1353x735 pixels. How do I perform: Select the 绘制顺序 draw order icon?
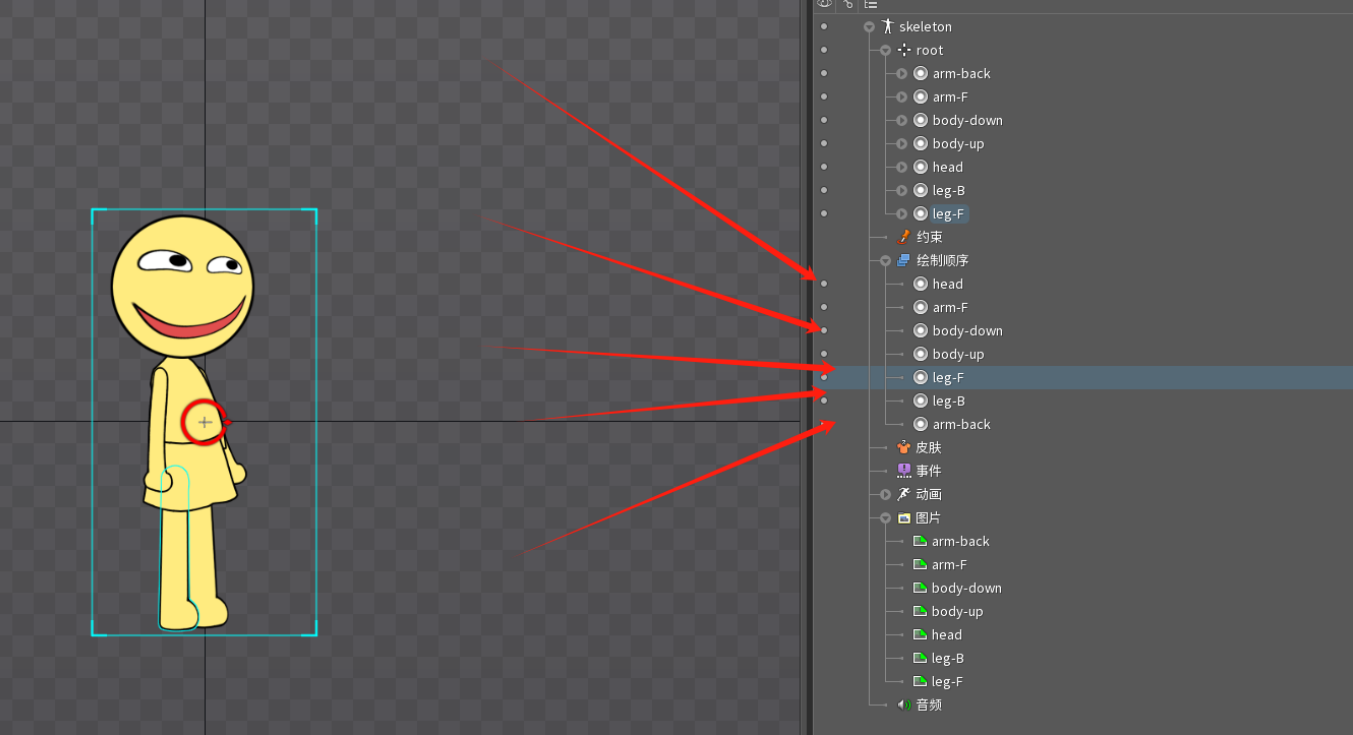pos(904,260)
